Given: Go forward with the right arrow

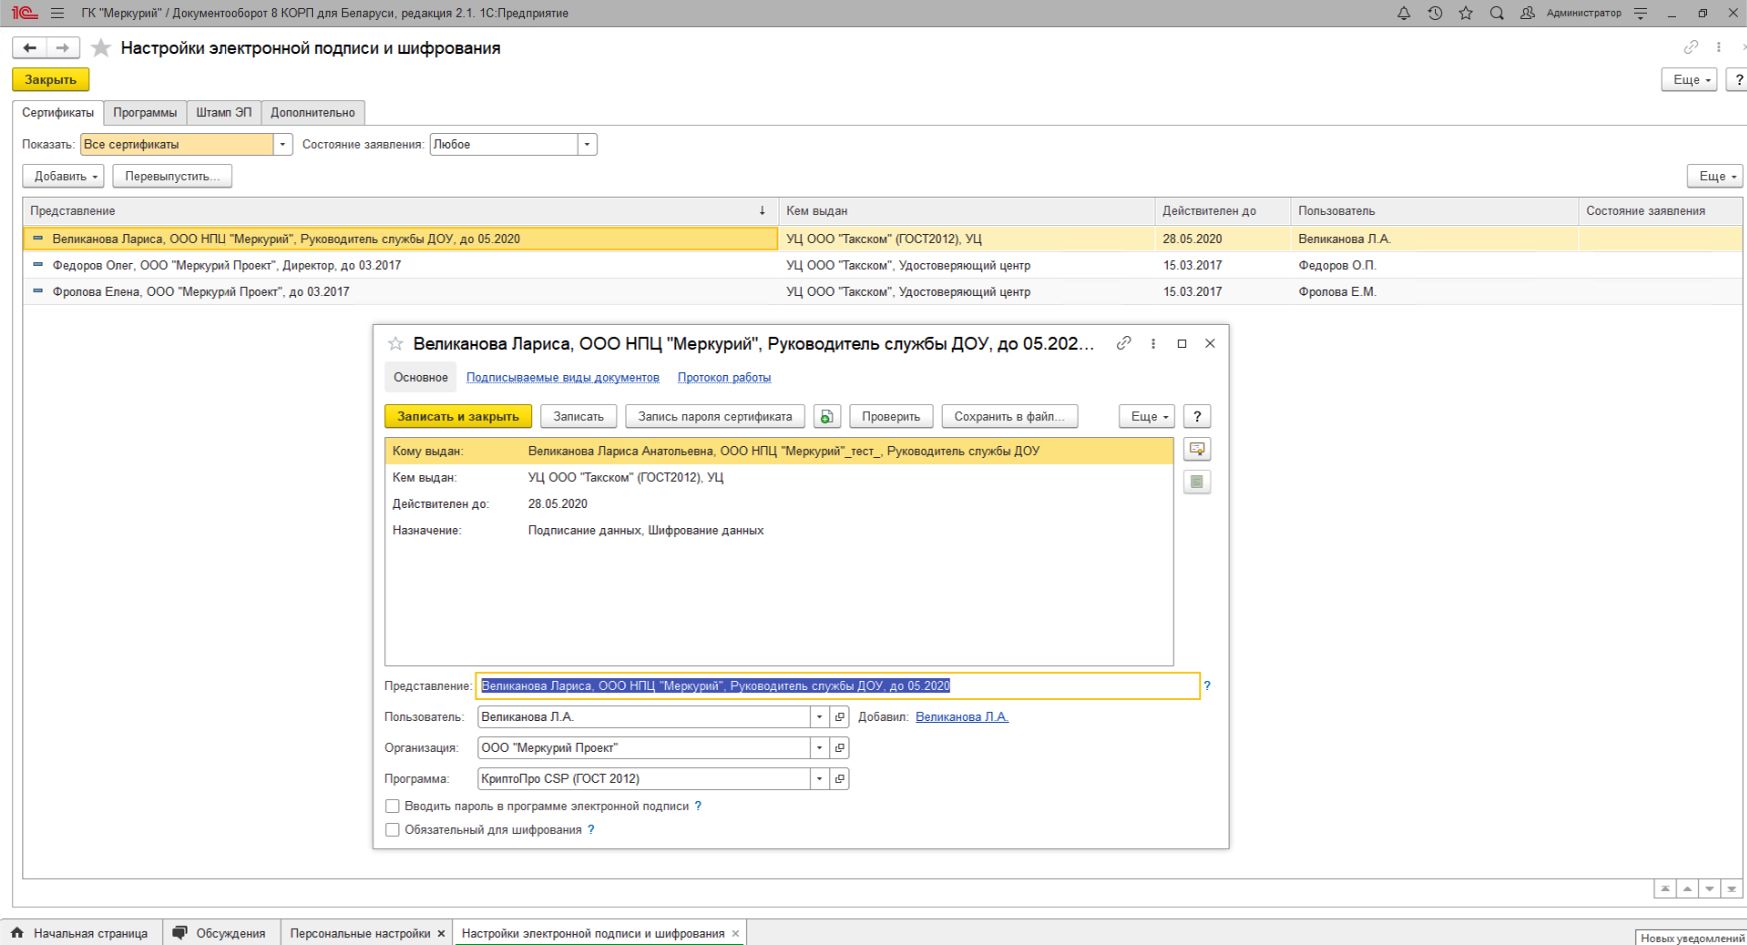Looking at the screenshot, I should pyautogui.click(x=62, y=48).
